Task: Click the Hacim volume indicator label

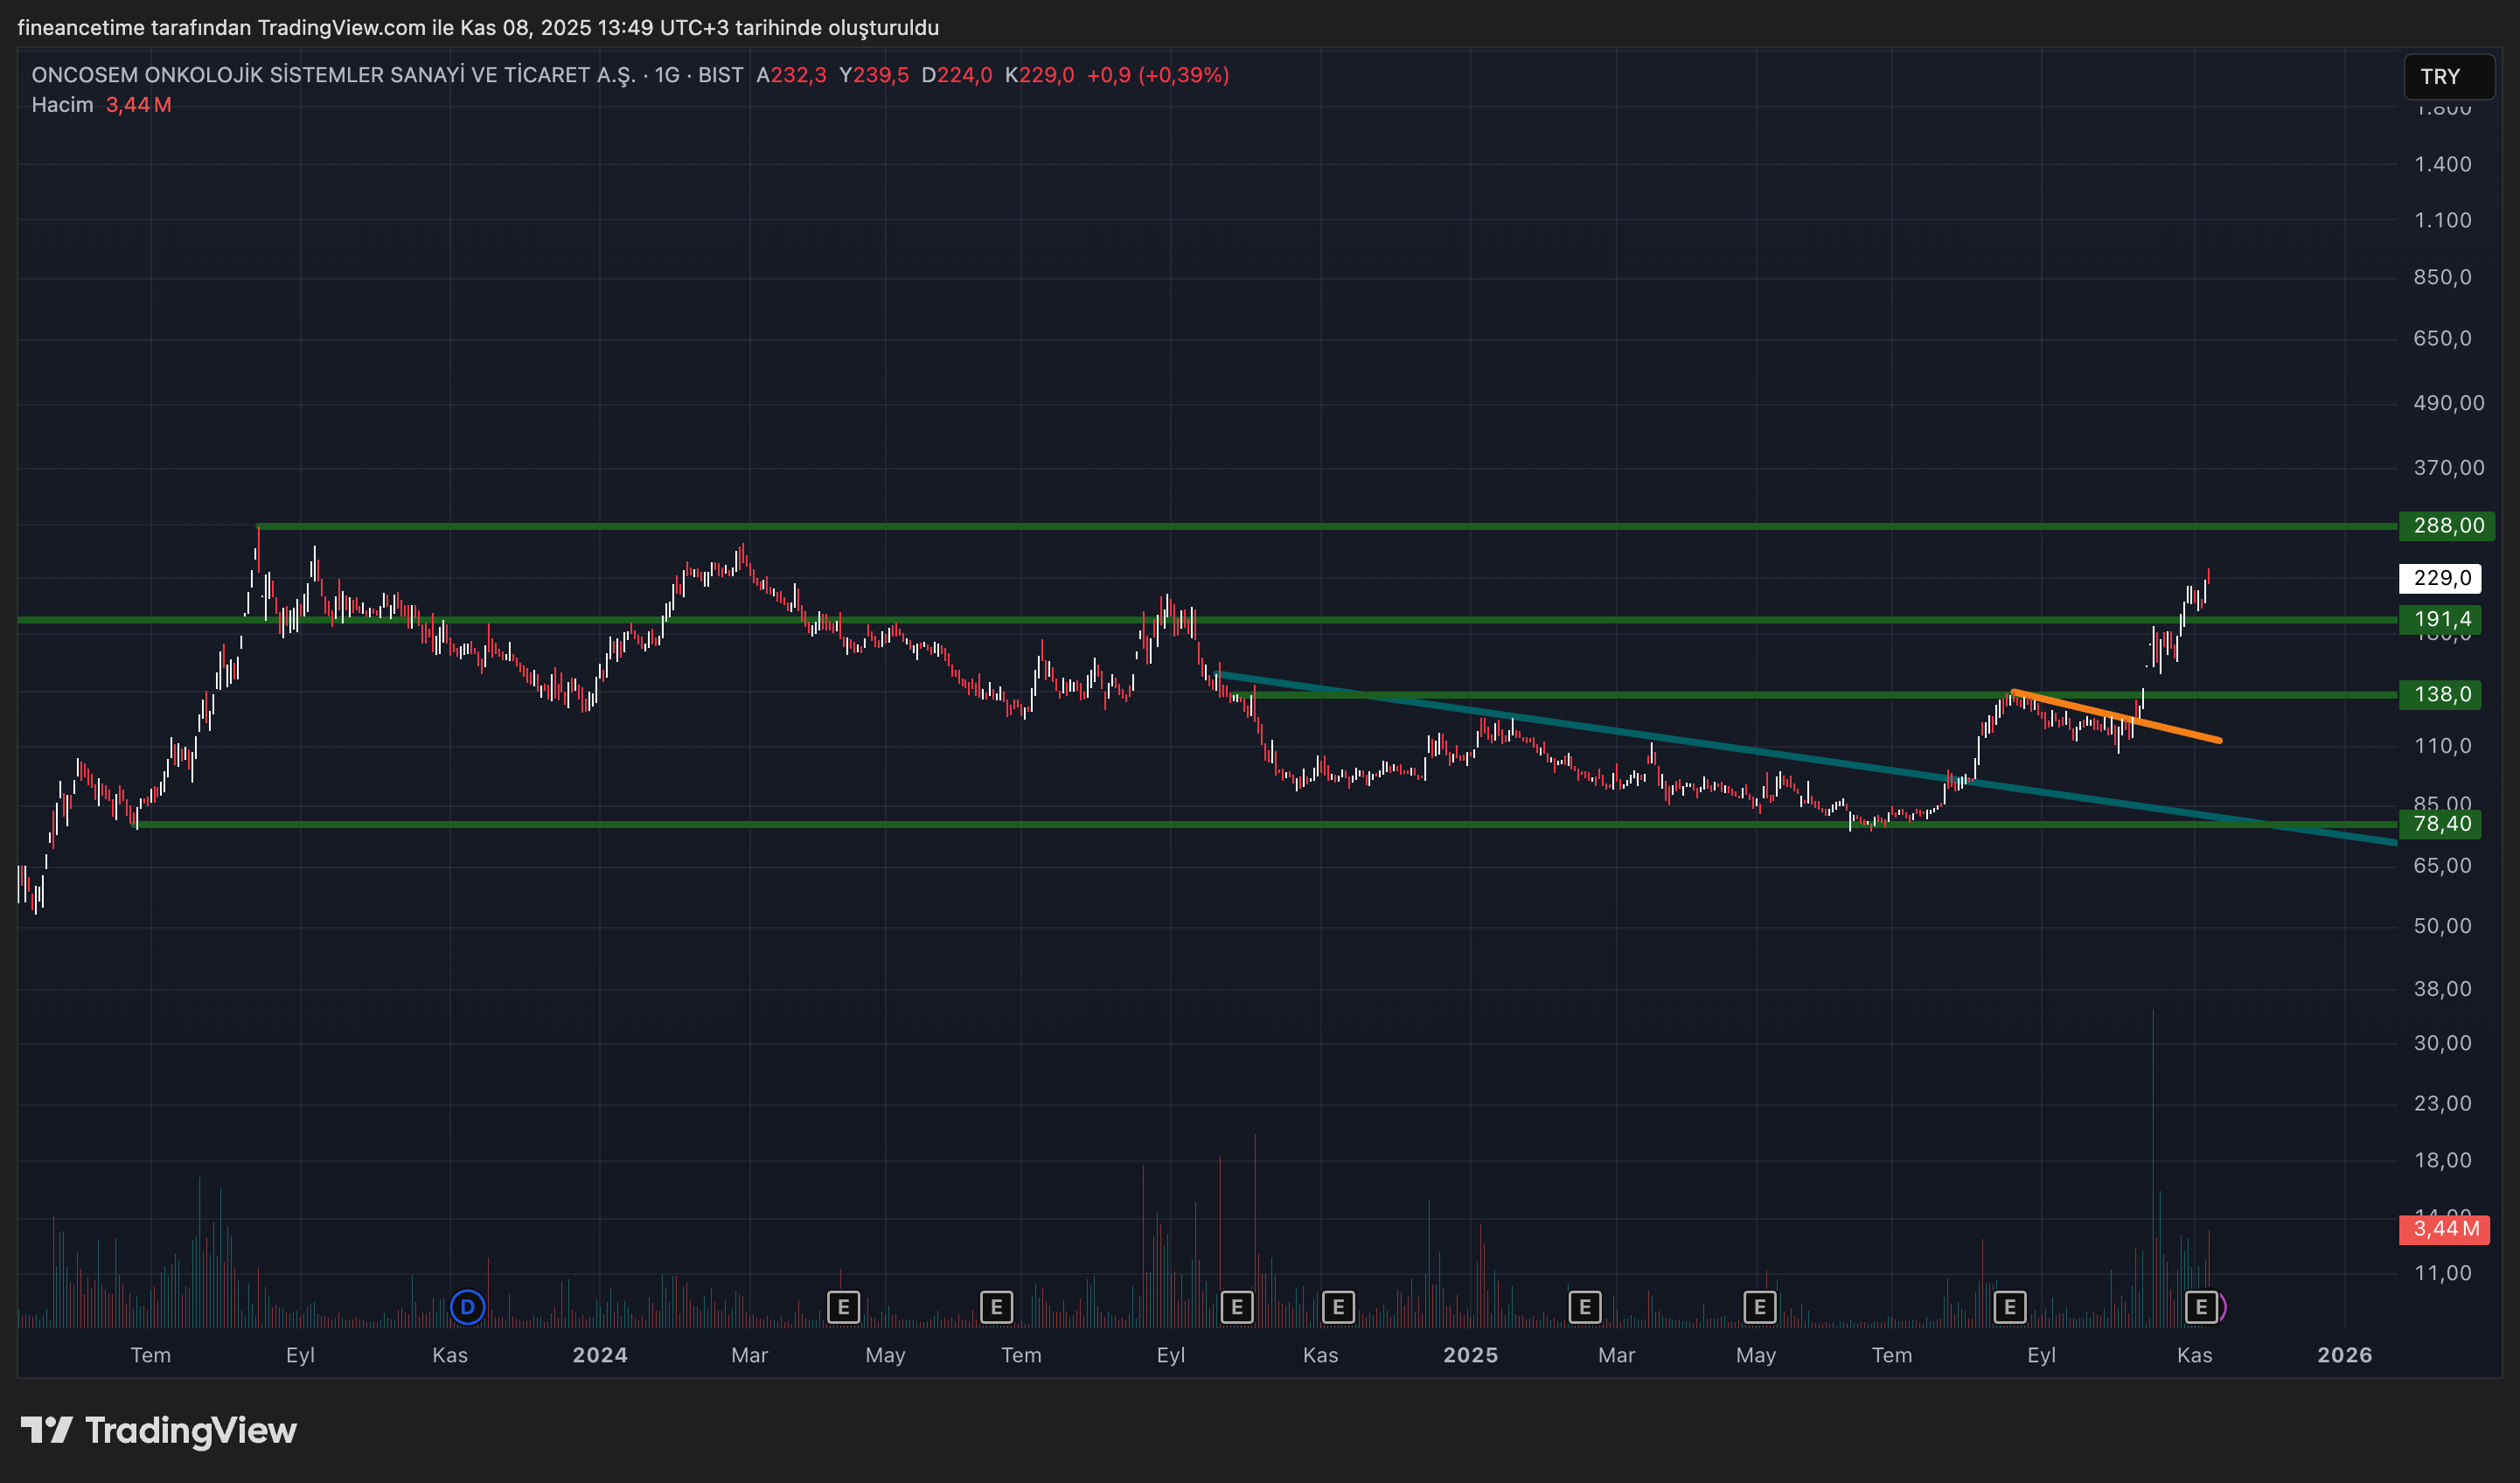Action: 62,105
